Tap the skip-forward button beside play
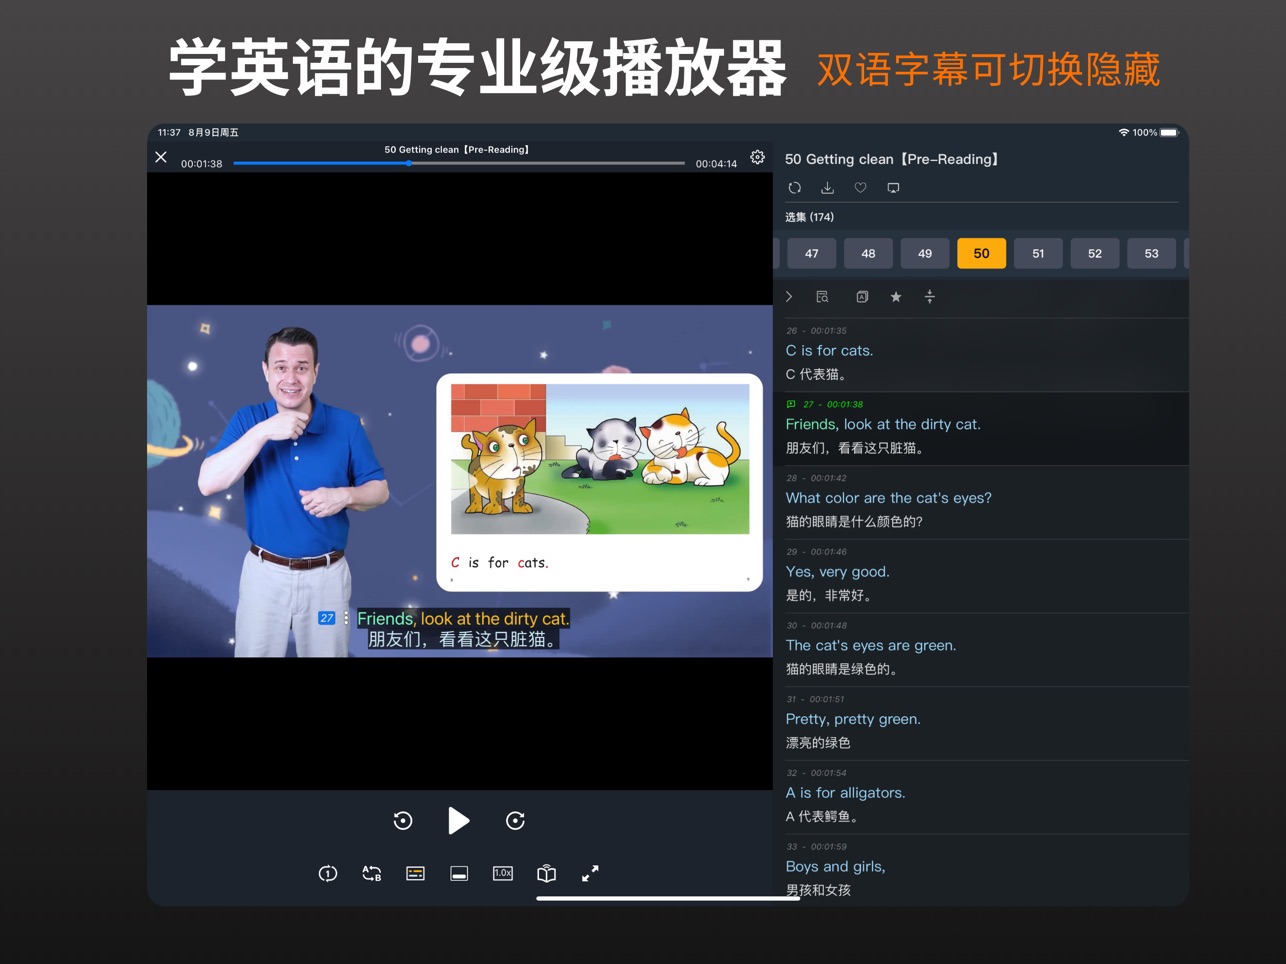Image resolution: width=1286 pixels, height=964 pixels. 515,821
